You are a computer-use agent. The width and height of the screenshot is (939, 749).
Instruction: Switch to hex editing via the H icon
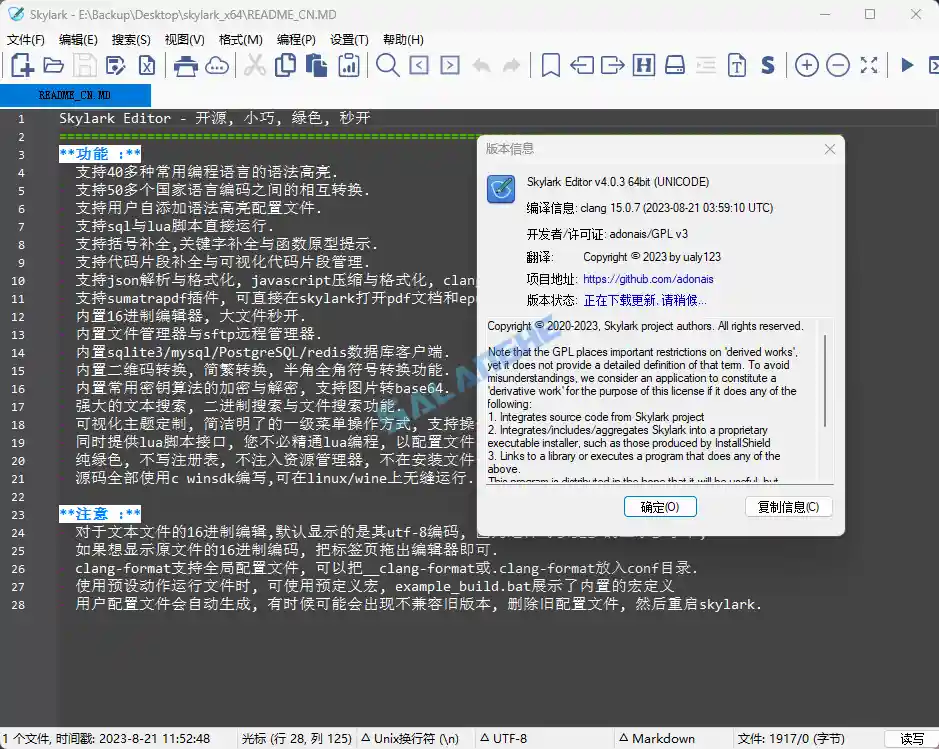[644, 64]
